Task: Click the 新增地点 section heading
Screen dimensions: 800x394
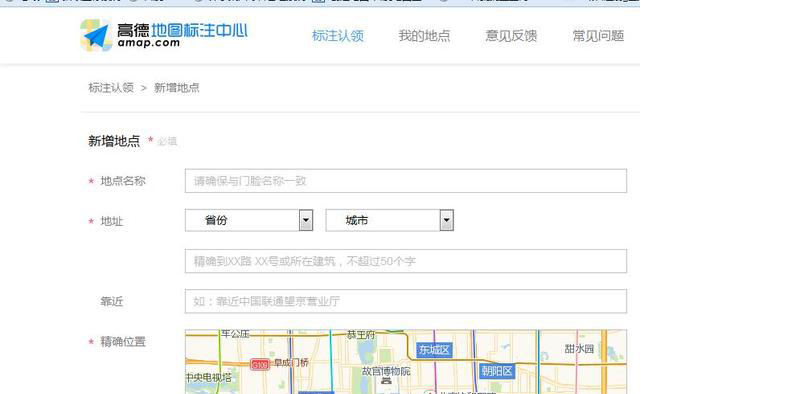Action: coord(114,141)
